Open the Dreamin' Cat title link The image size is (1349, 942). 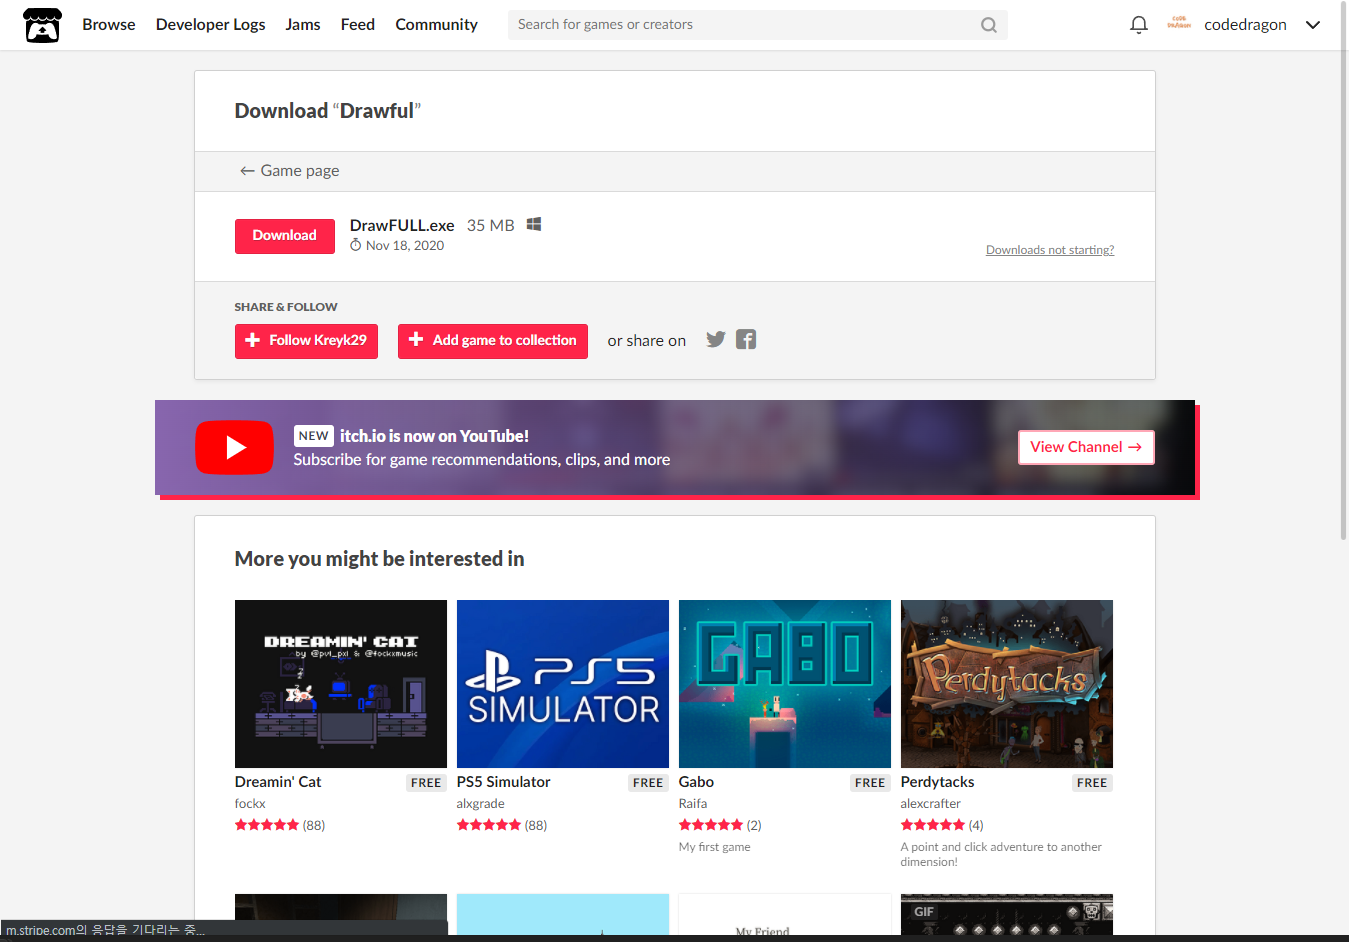coord(278,782)
